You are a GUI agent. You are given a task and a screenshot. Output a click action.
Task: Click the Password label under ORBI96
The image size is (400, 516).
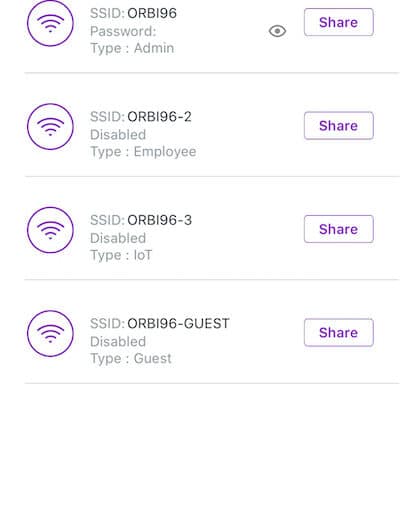coord(123,31)
